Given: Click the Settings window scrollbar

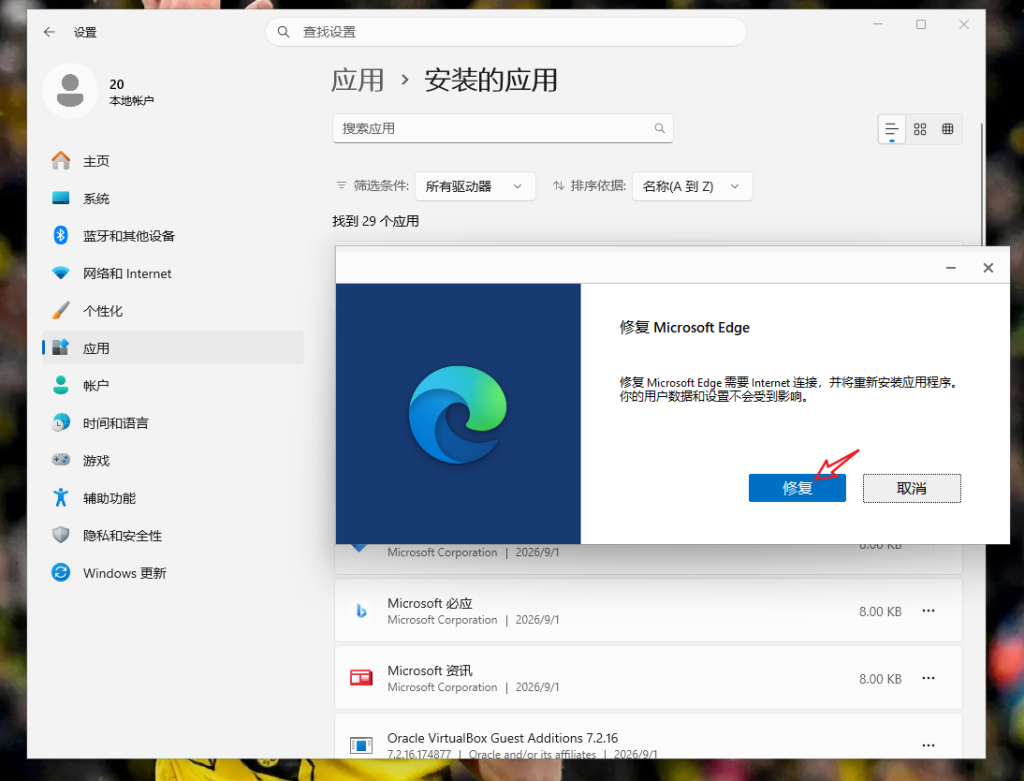Looking at the screenshot, I should coord(981,186).
